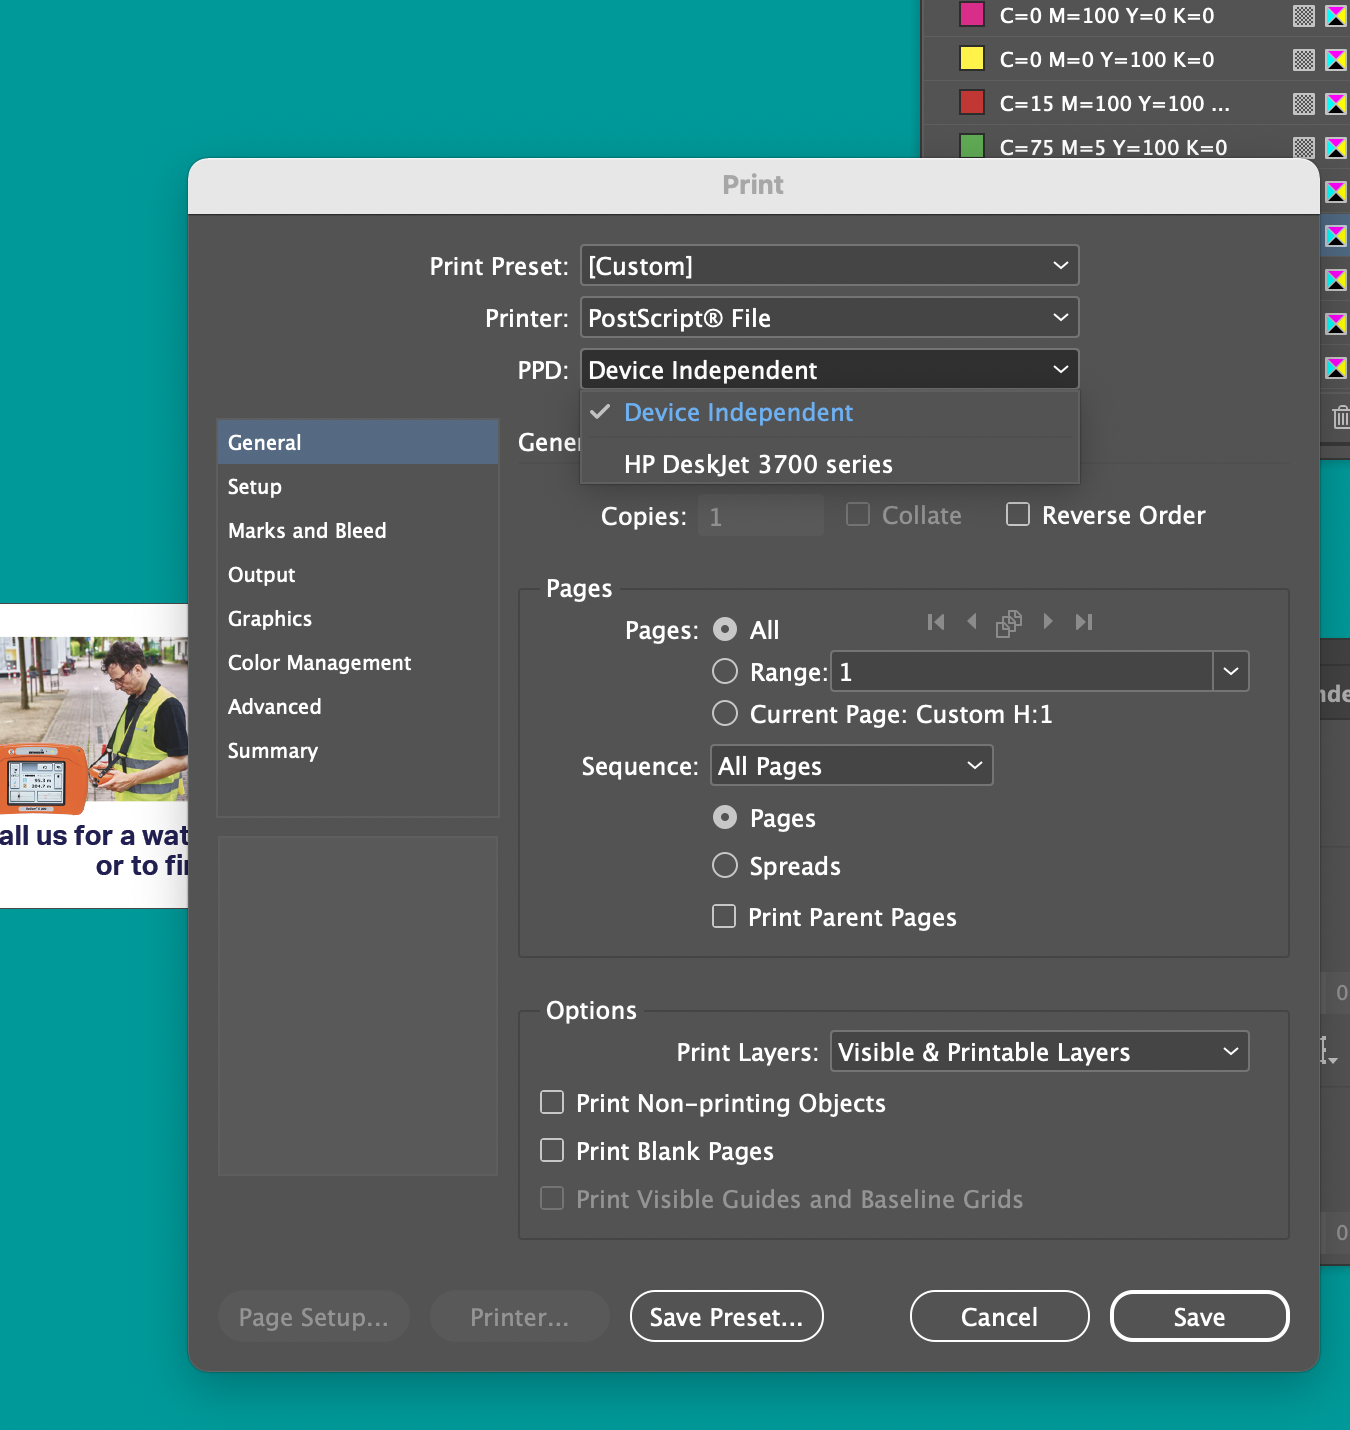Open the Sequence dropdown showing All Pages

(x=850, y=765)
